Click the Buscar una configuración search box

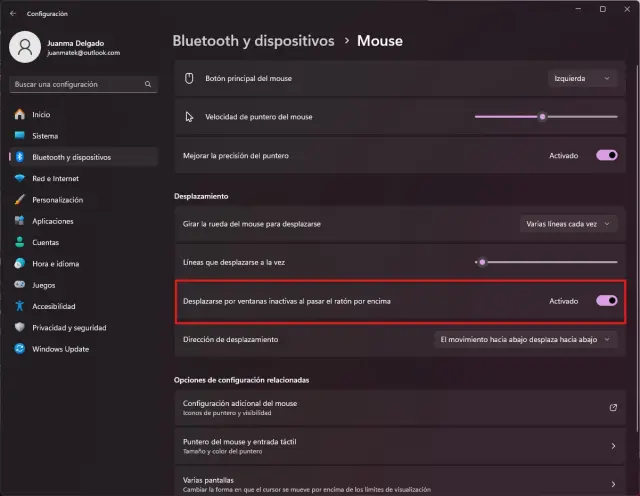click(82, 84)
